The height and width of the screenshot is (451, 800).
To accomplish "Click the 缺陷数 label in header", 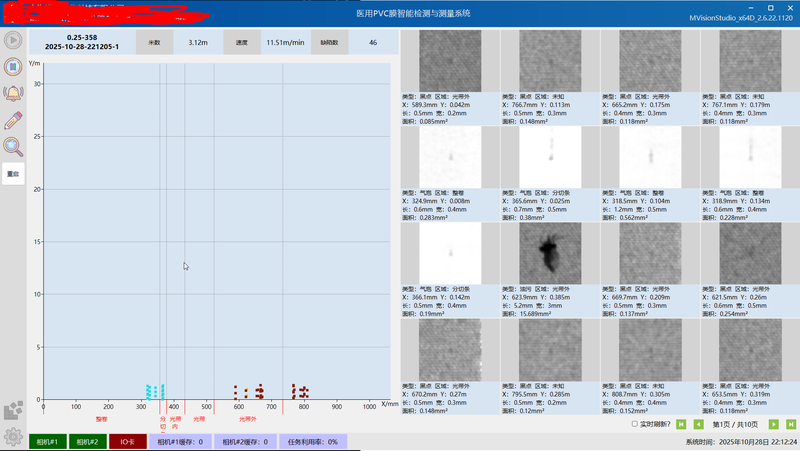I will (x=329, y=43).
